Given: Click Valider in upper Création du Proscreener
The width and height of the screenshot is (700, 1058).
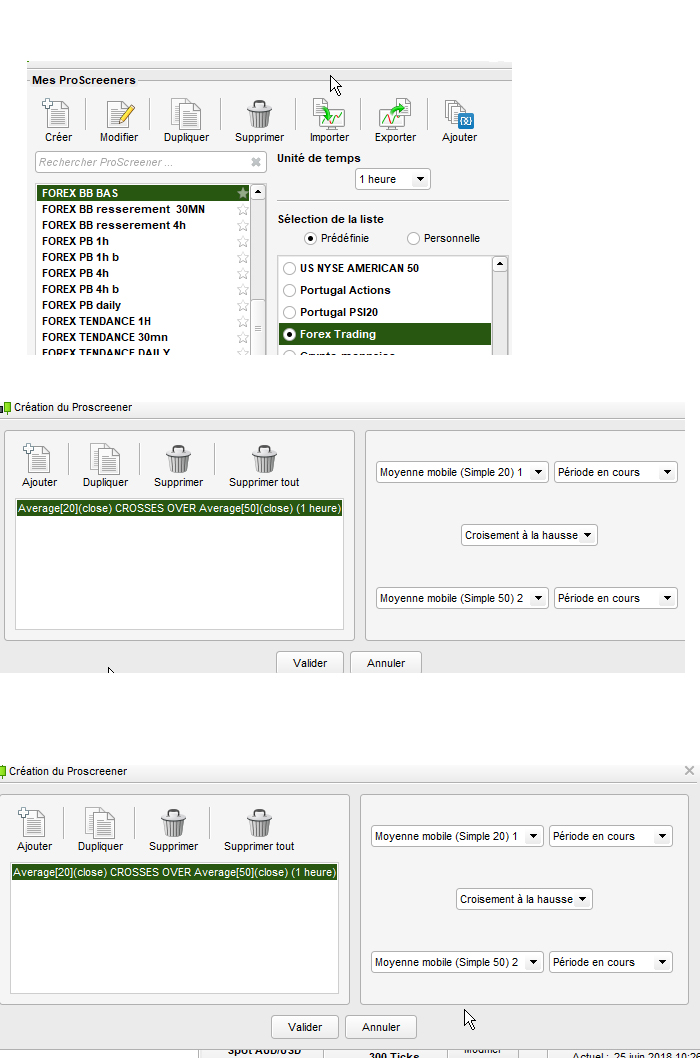Looking at the screenshot, I should tap(310, 663).
